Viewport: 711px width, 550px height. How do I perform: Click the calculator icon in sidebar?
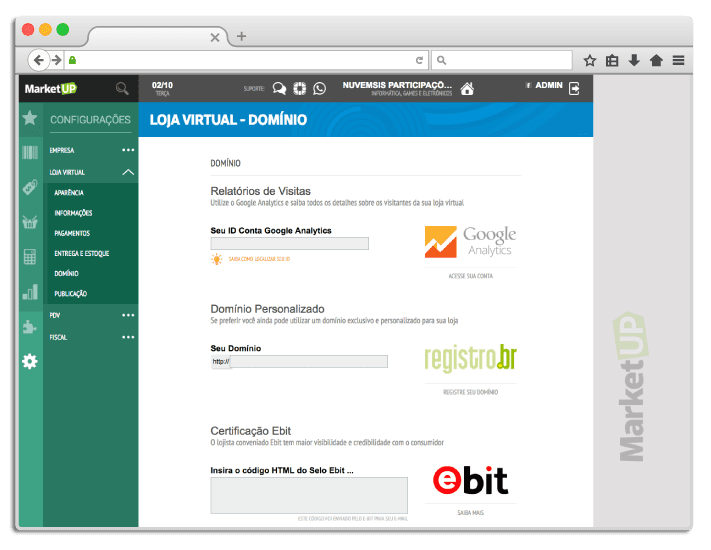pos(30,257)
